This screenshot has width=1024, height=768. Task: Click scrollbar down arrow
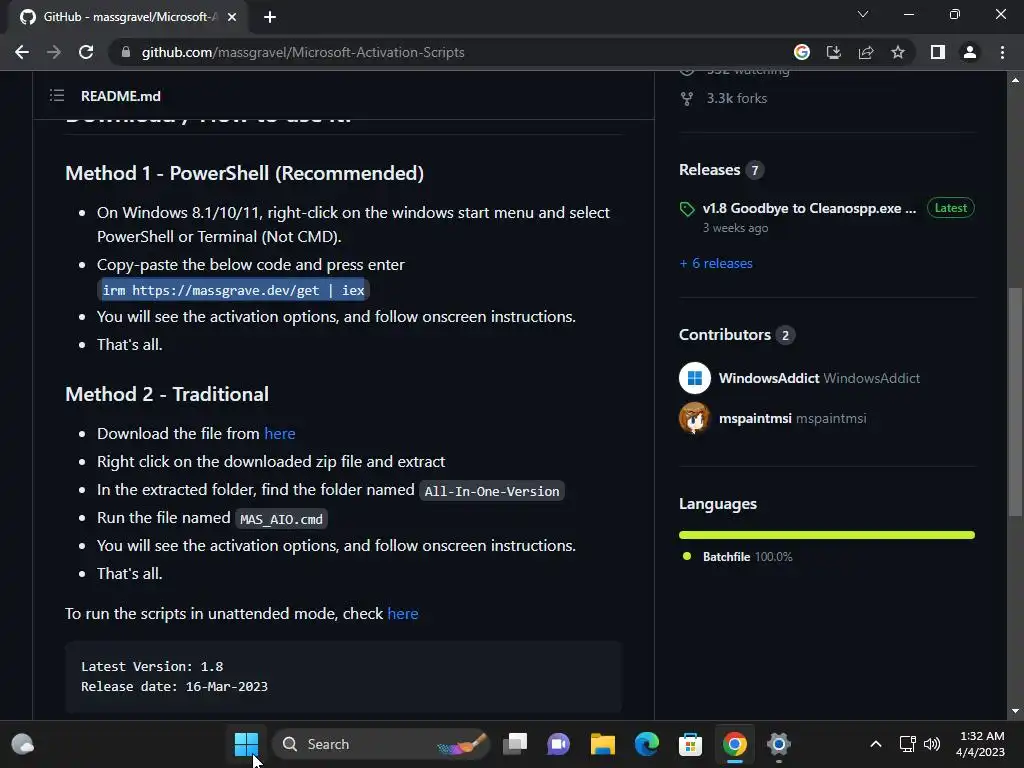pos(1015,711)
